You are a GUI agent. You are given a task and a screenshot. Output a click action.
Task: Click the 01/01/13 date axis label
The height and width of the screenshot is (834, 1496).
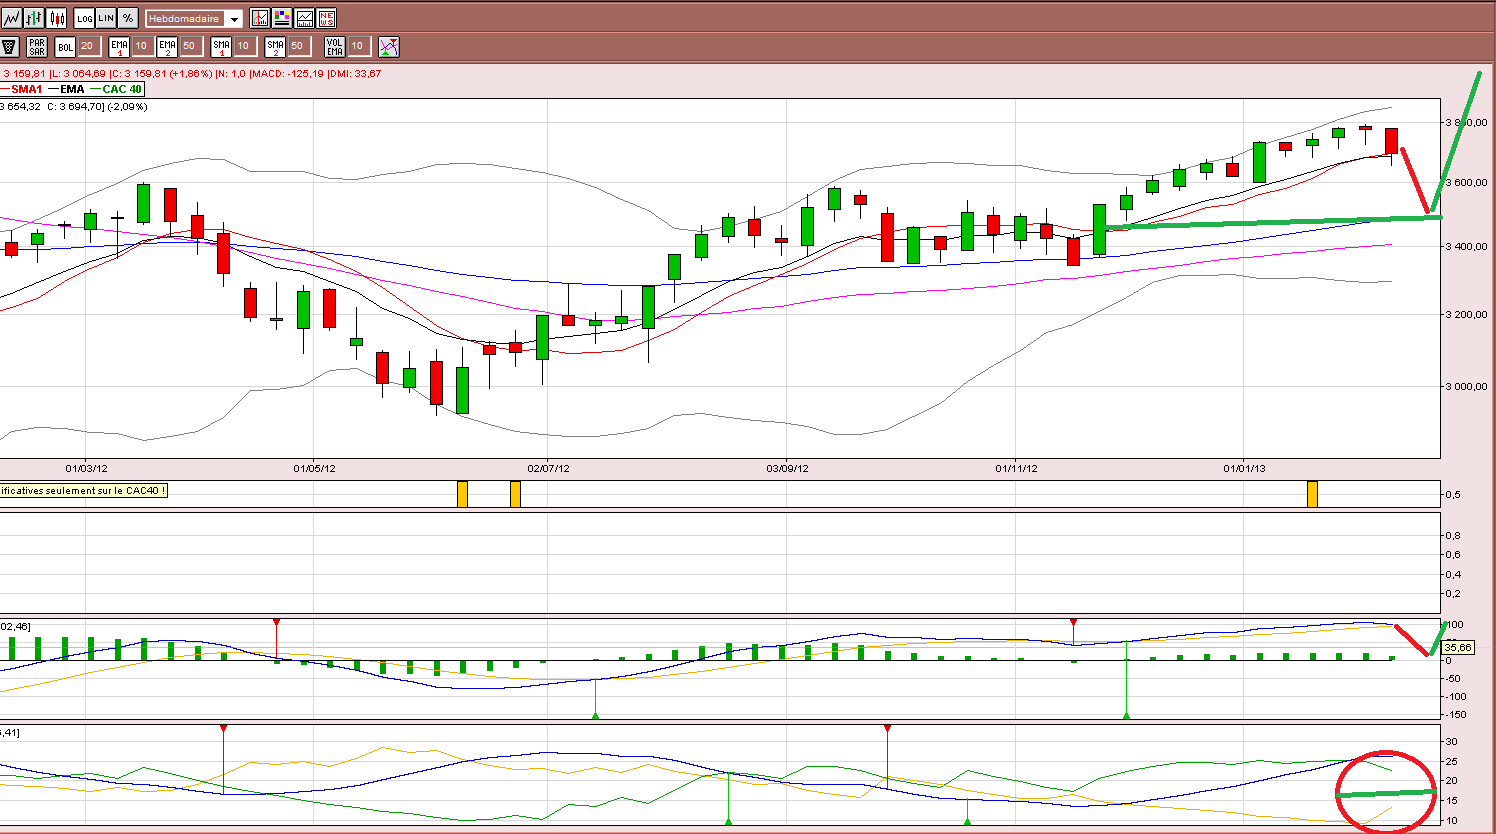tap(1244, 468)
